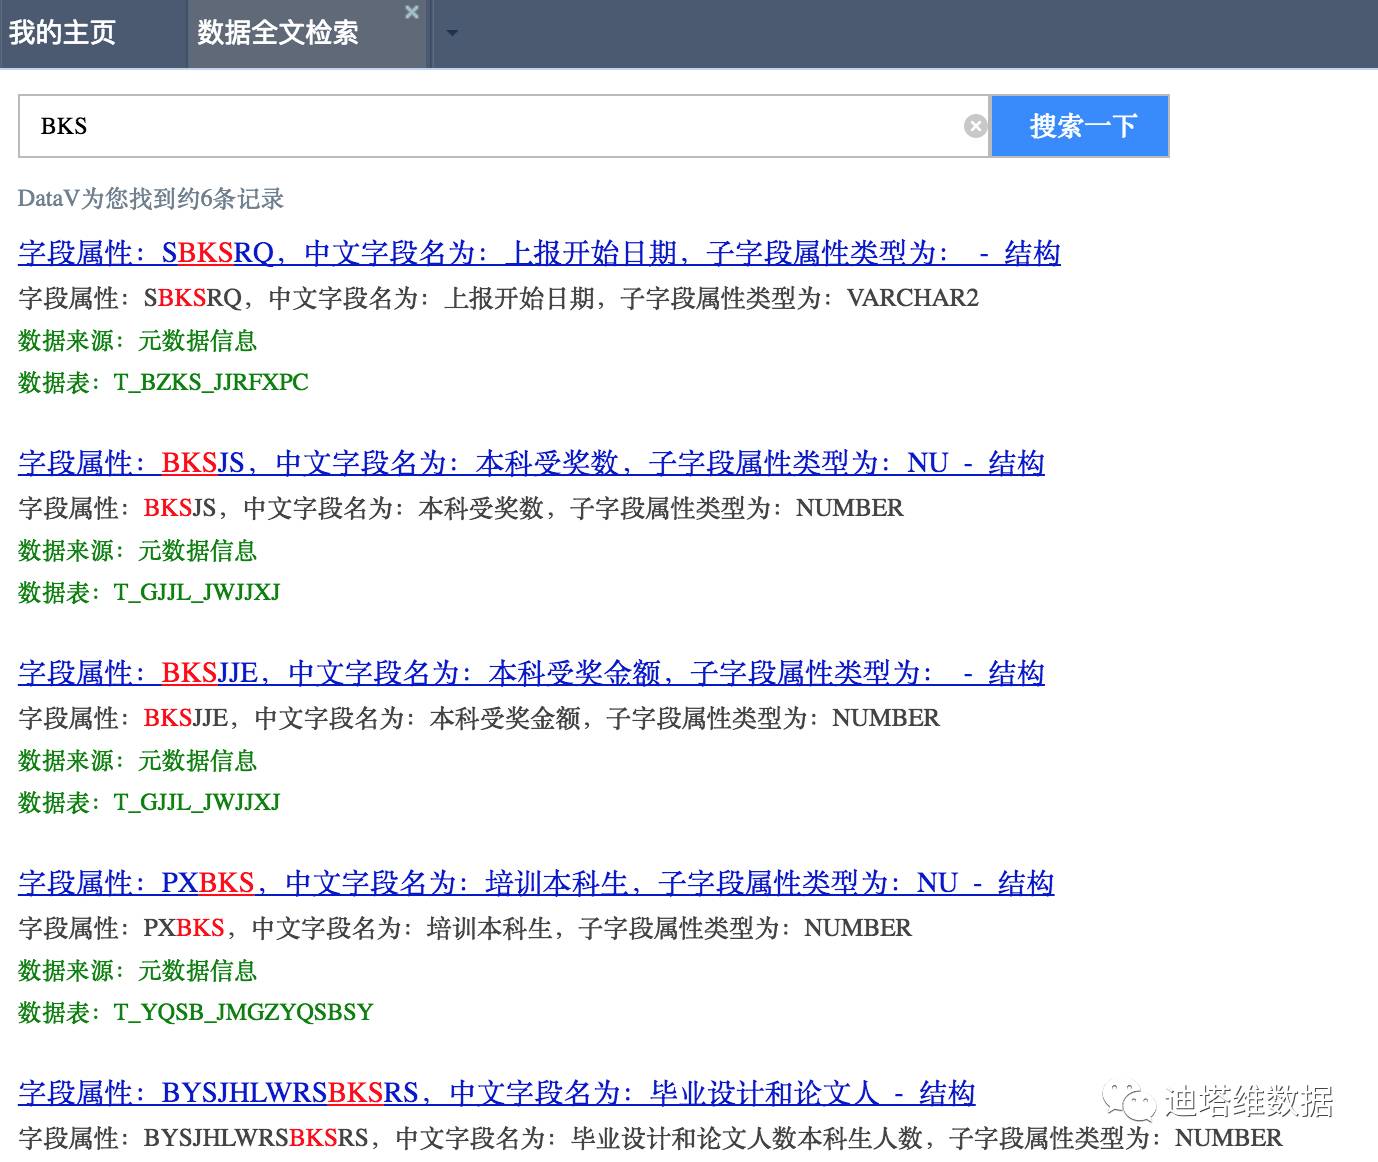Click the PXBKS description with 培训本科生
The image size is (1378, 1162).
click(465, 928)
